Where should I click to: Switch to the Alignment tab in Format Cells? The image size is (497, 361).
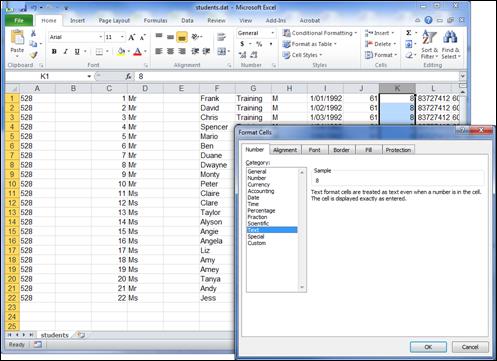click(285, 150)
